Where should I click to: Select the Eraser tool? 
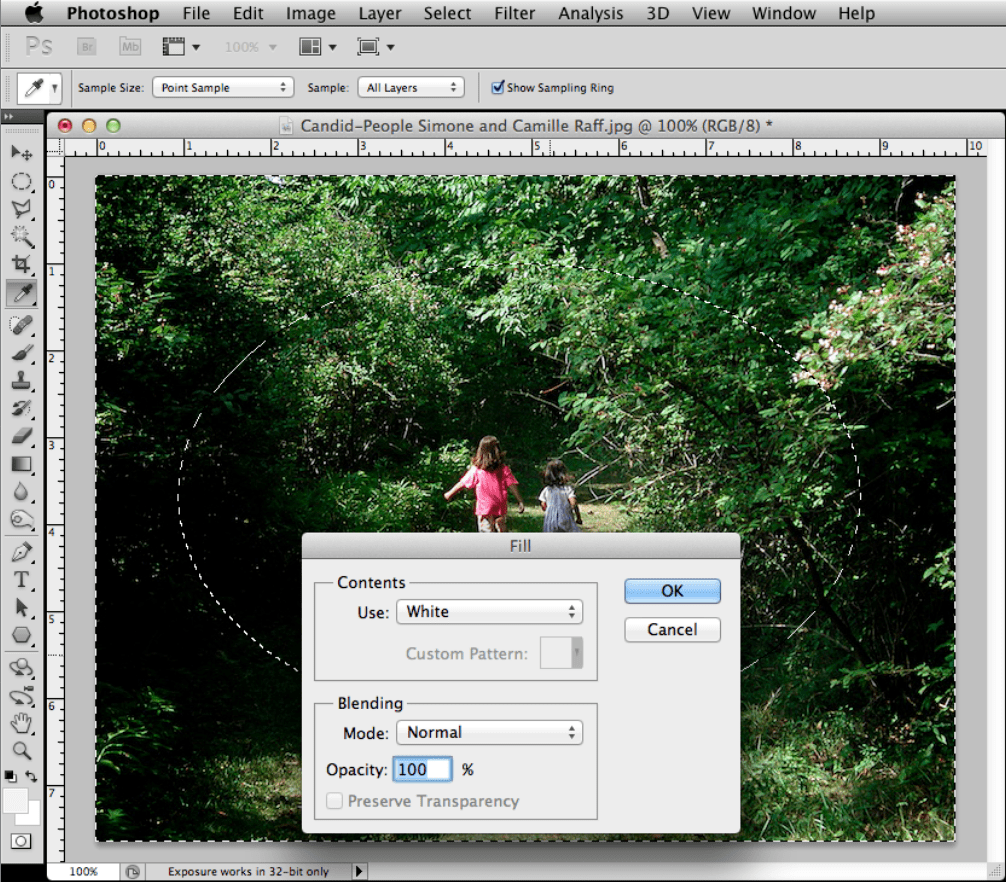point(21,436)
